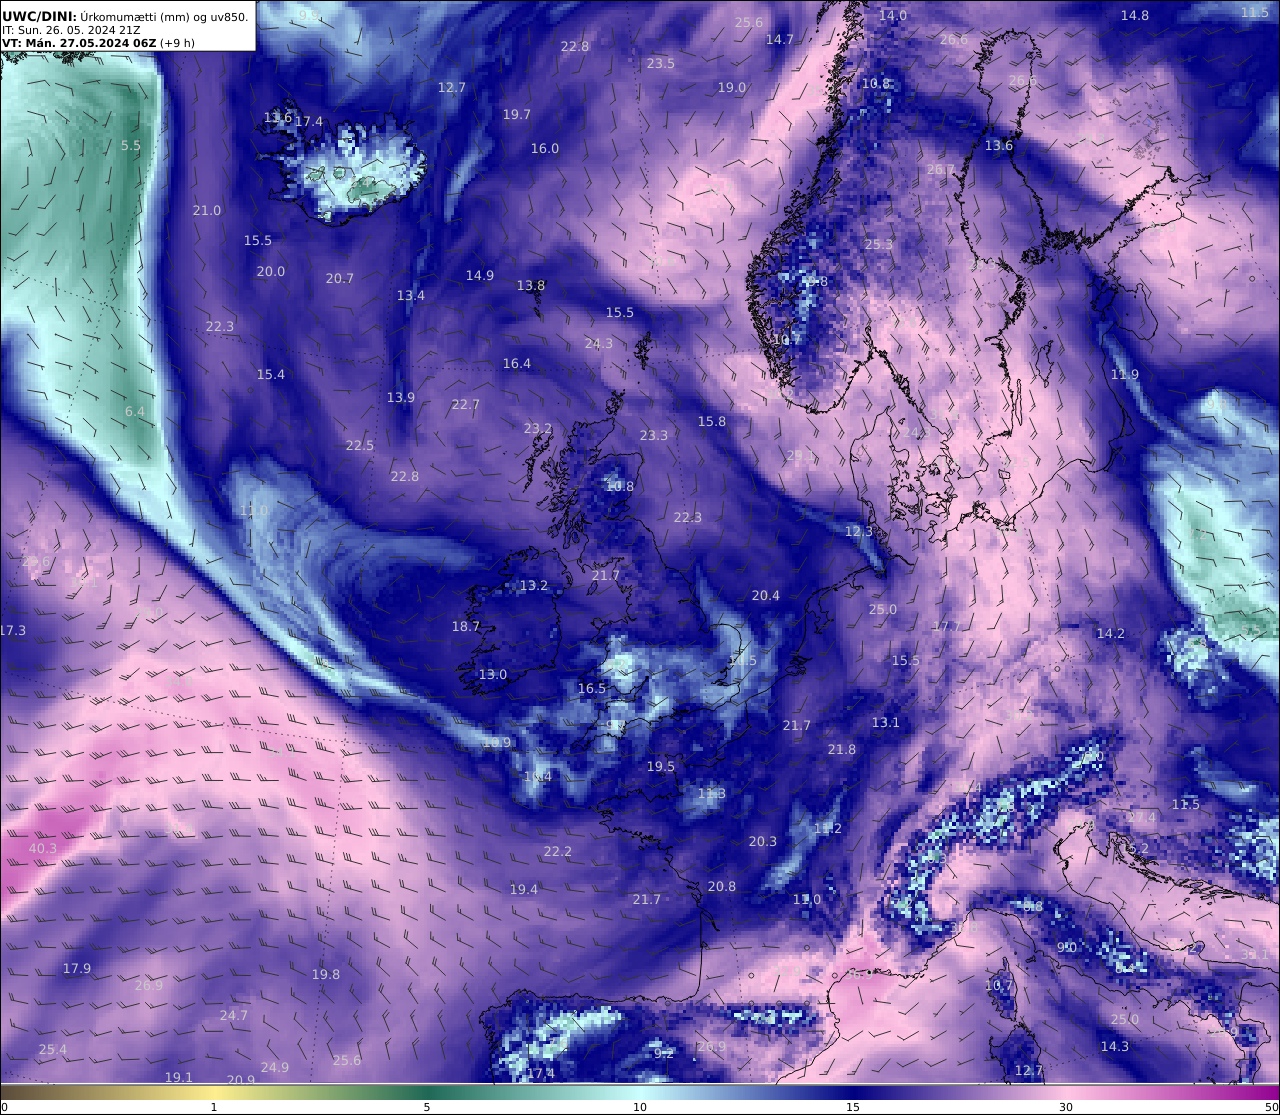Click the 20.7 value on the map
The image size is (1280, 1115).
(x=339, y=278)
